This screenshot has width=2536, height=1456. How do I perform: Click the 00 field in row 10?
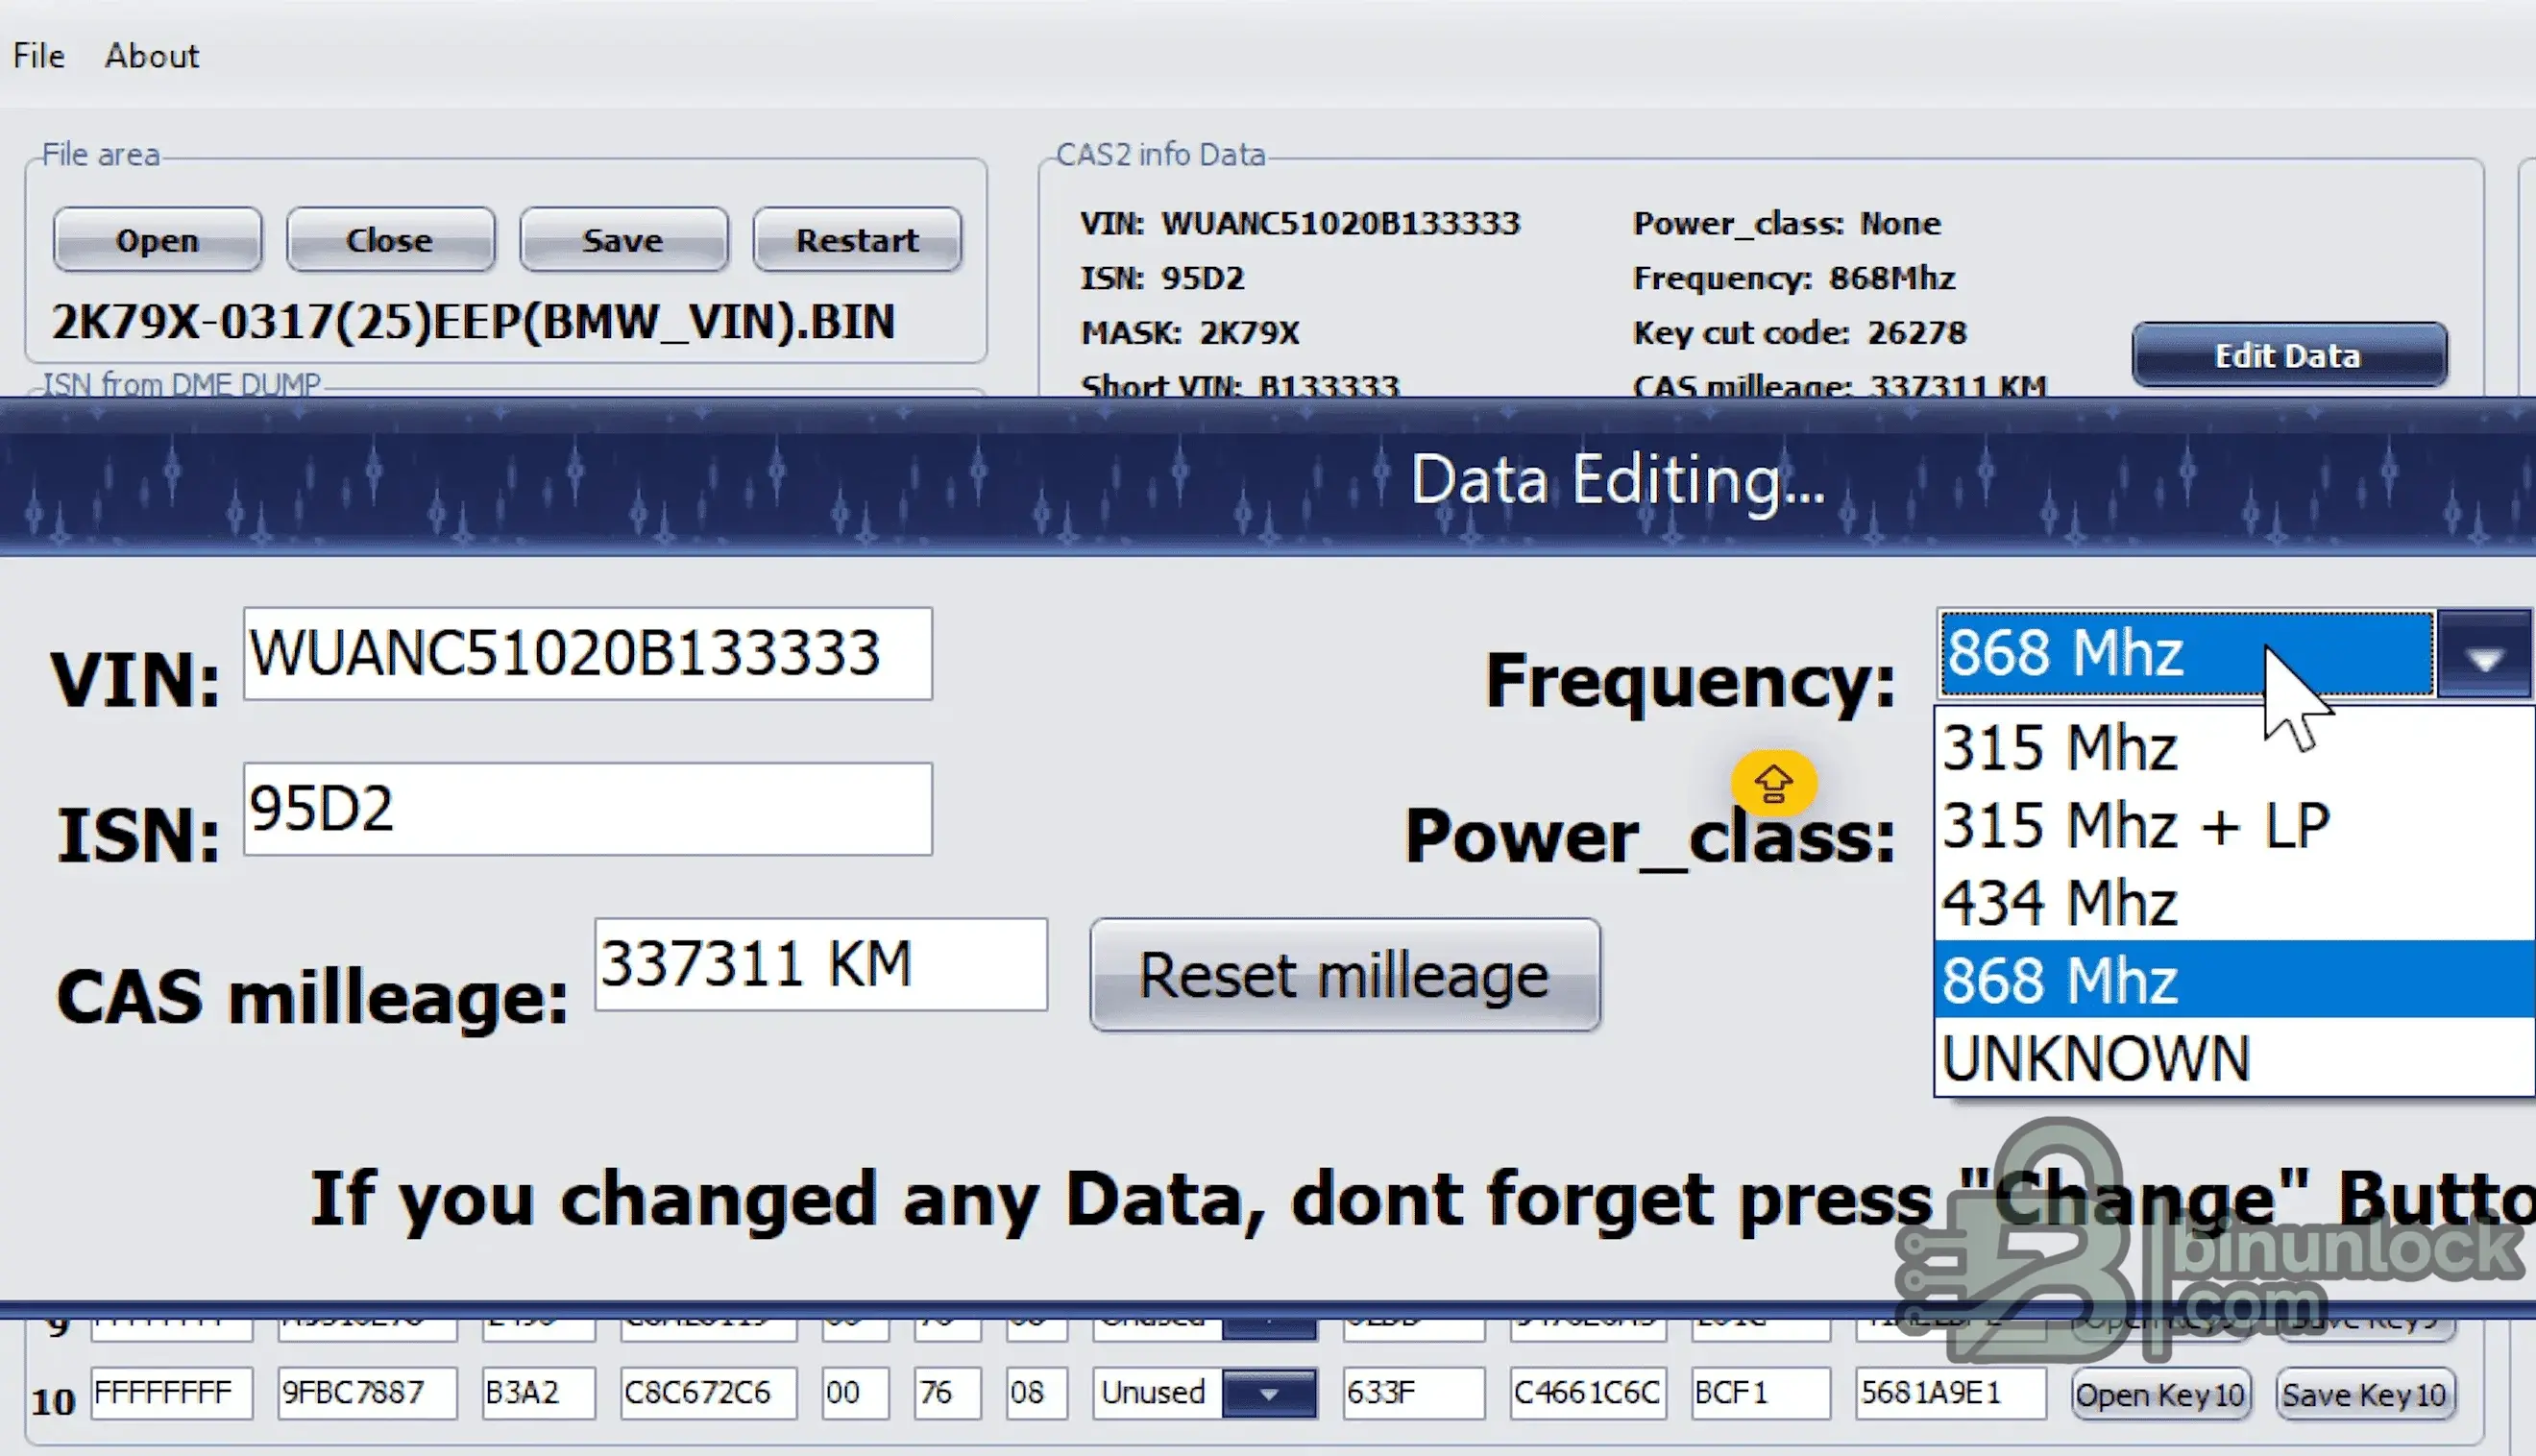[x=855, y=1393]
